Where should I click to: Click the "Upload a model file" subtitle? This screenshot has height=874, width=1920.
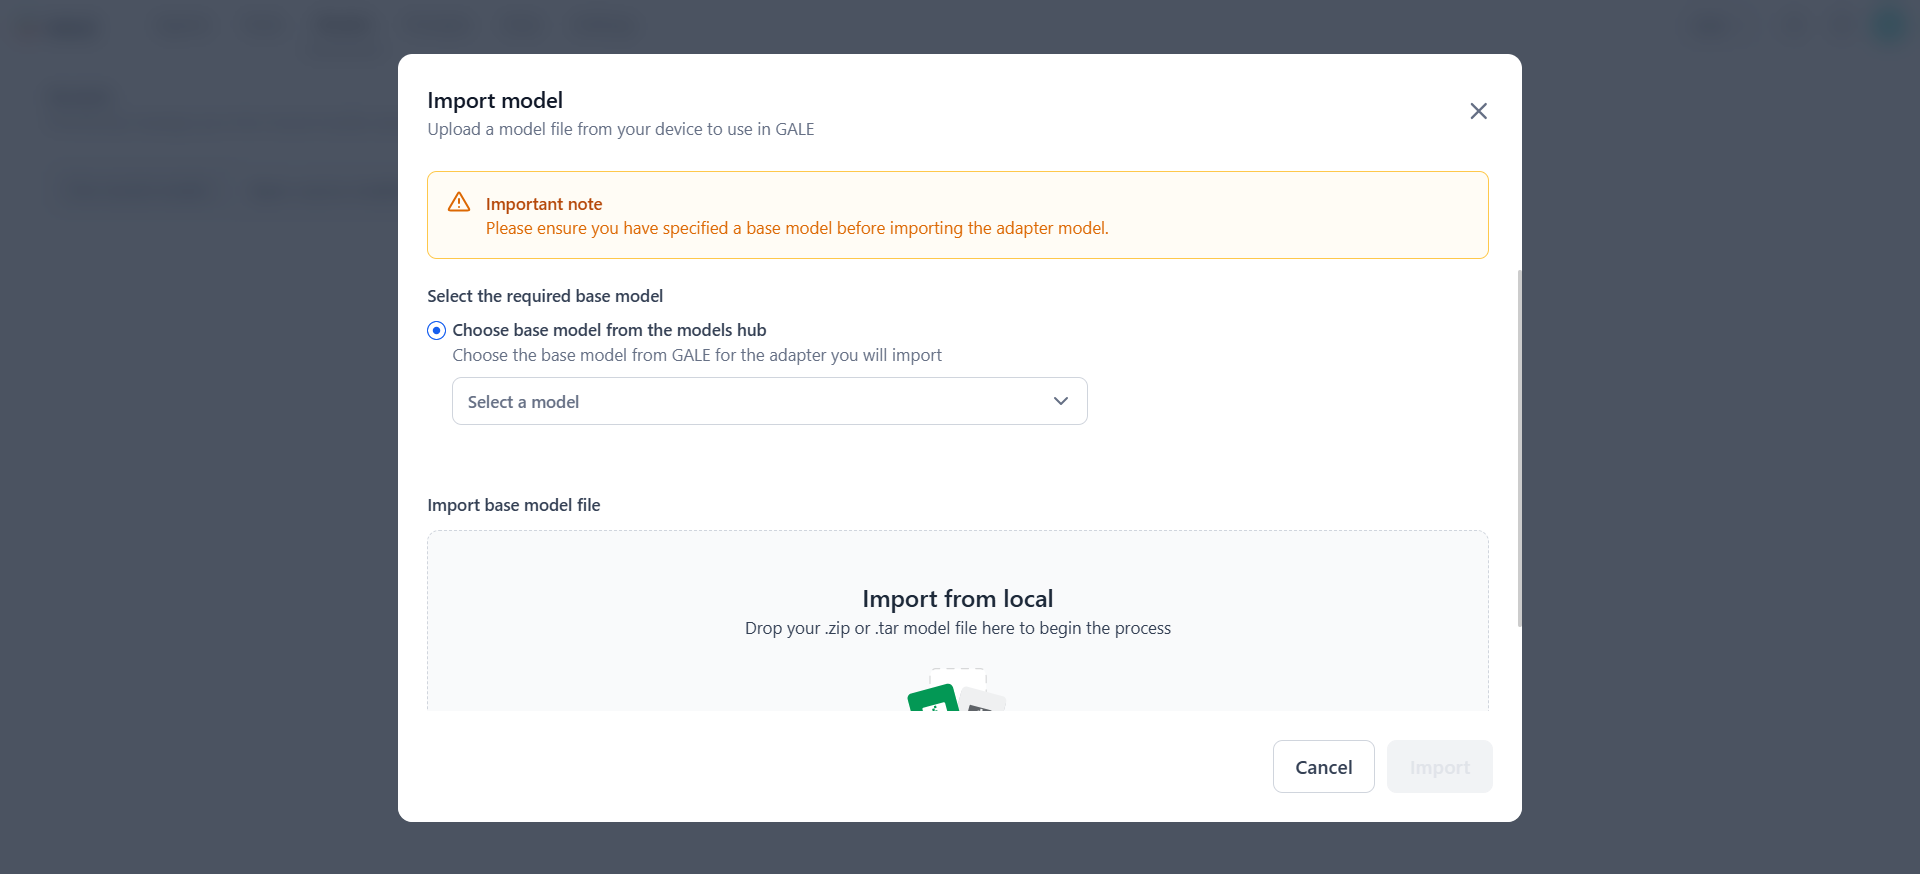coord(620,129)
